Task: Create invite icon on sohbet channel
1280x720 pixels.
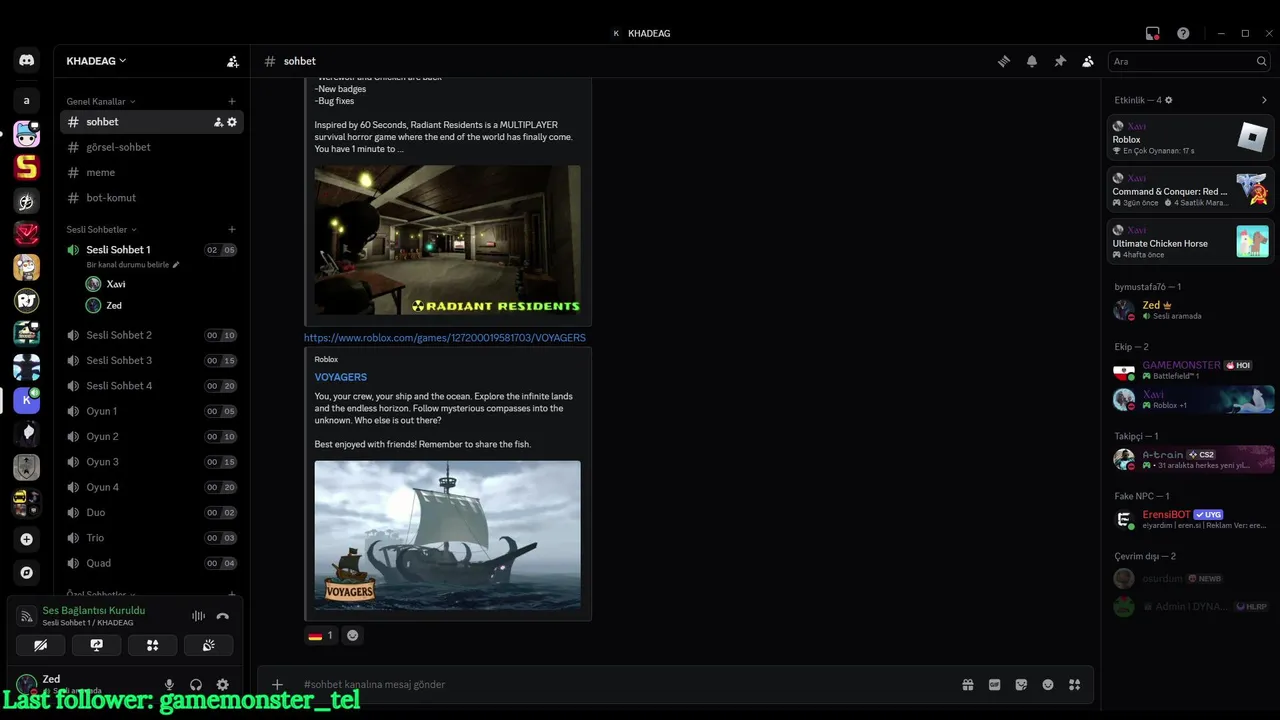Action: pyautogui.click(x=218, y=122)
